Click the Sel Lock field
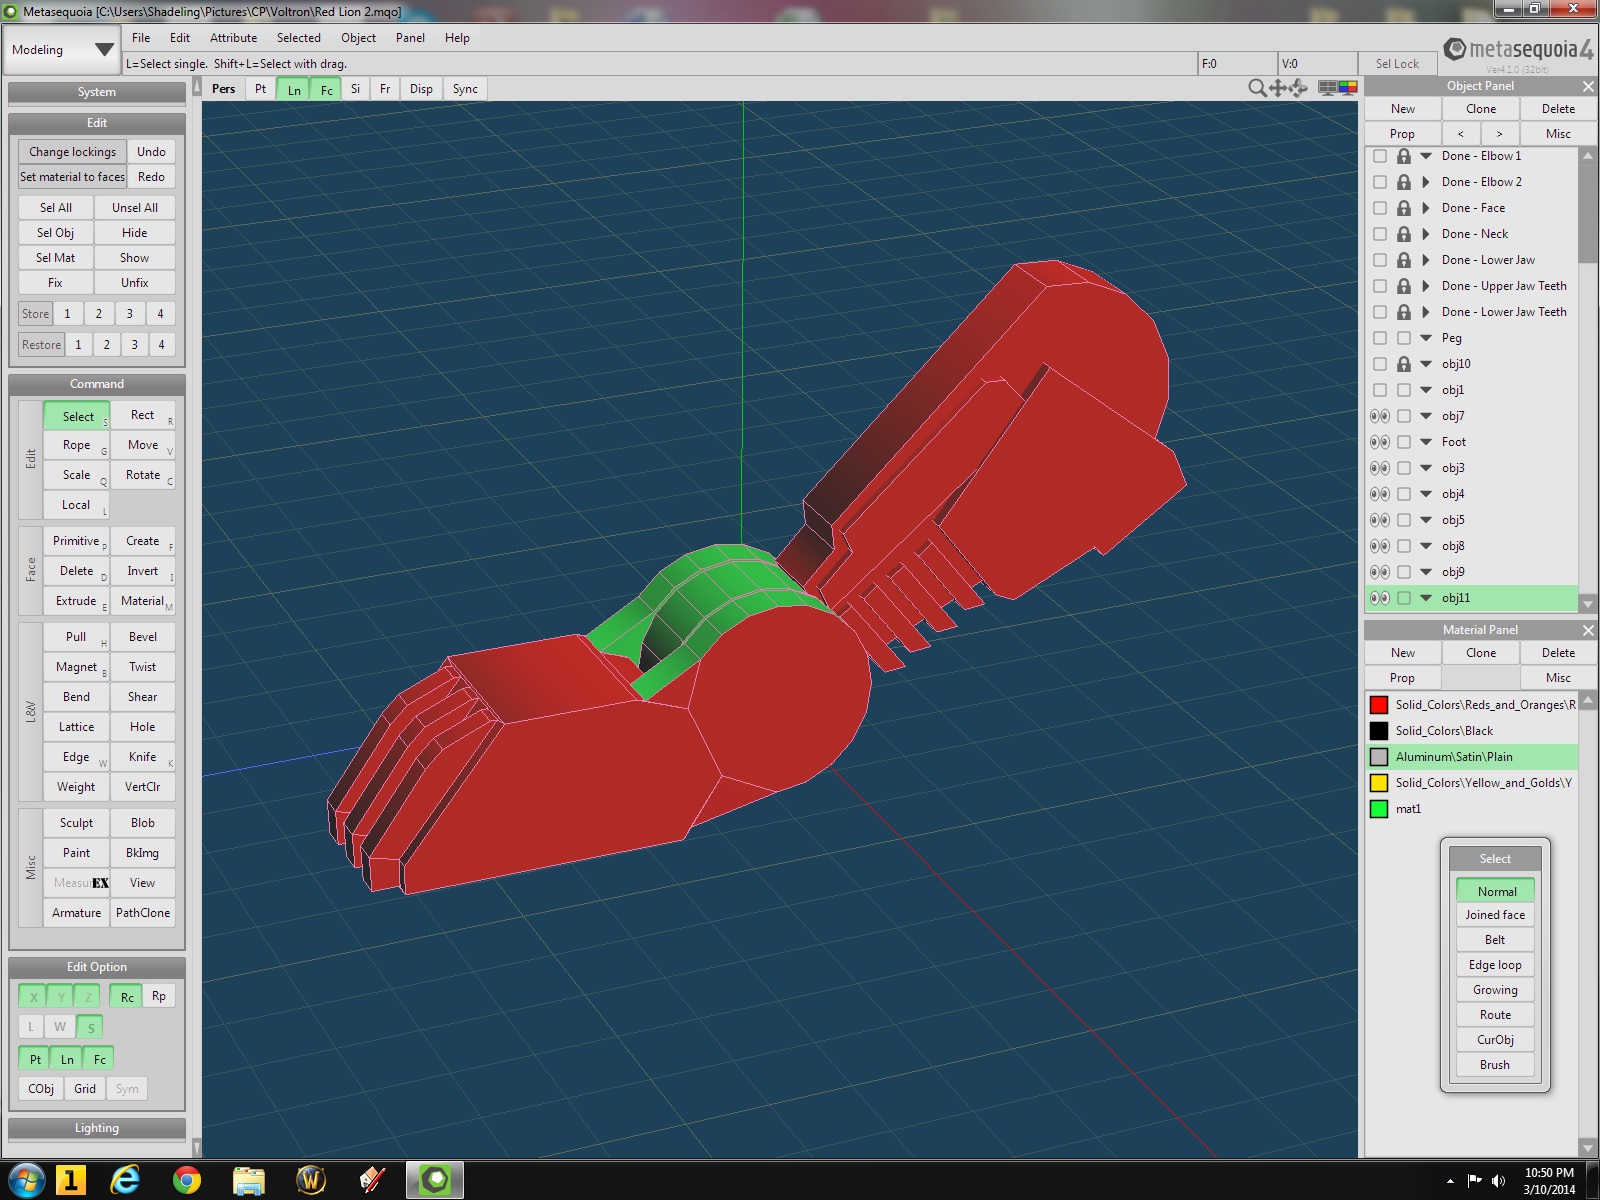The height and width of the screenshot is (1200, 1600). (x=1397, y=64)
